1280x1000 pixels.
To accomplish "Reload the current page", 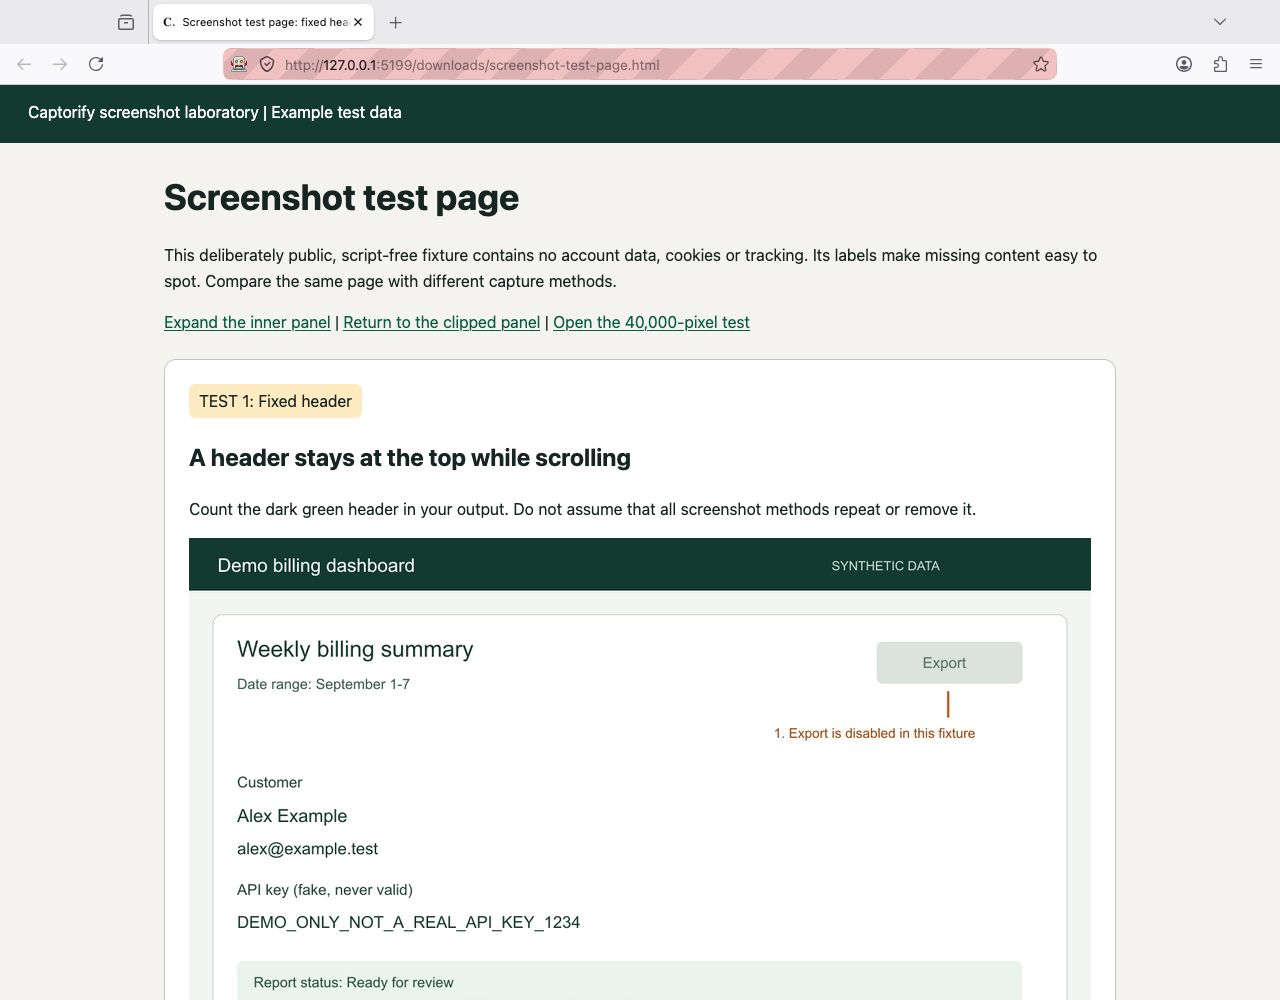I will pos(96,64).
